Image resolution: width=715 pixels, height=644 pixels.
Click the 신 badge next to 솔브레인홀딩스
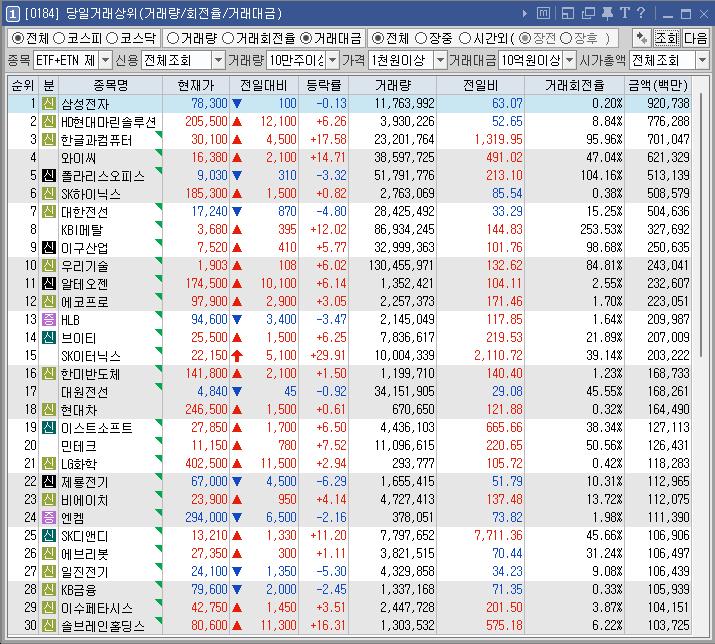click(49, 625)
